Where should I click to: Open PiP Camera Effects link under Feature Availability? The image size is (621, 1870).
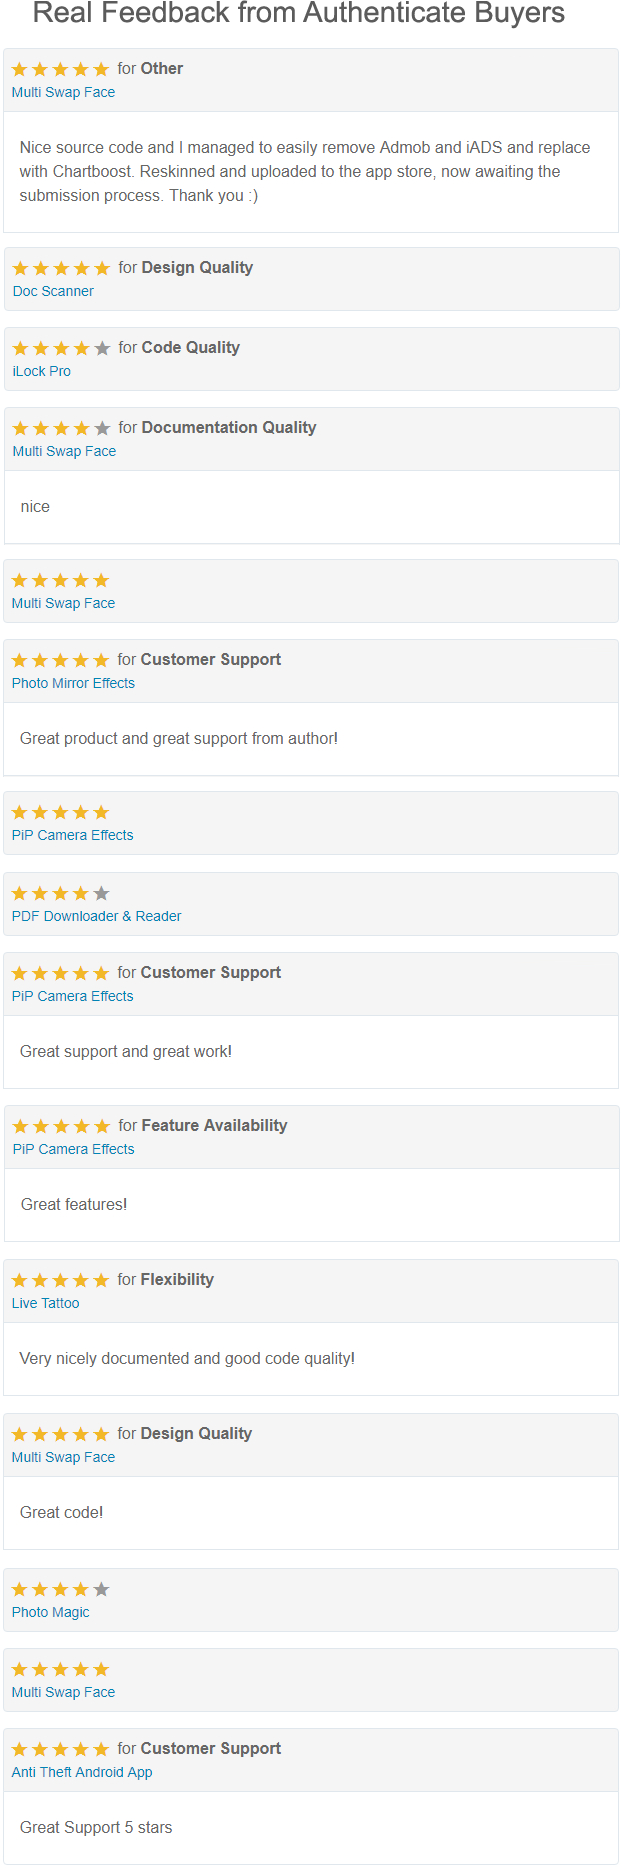click(73, 1149)
